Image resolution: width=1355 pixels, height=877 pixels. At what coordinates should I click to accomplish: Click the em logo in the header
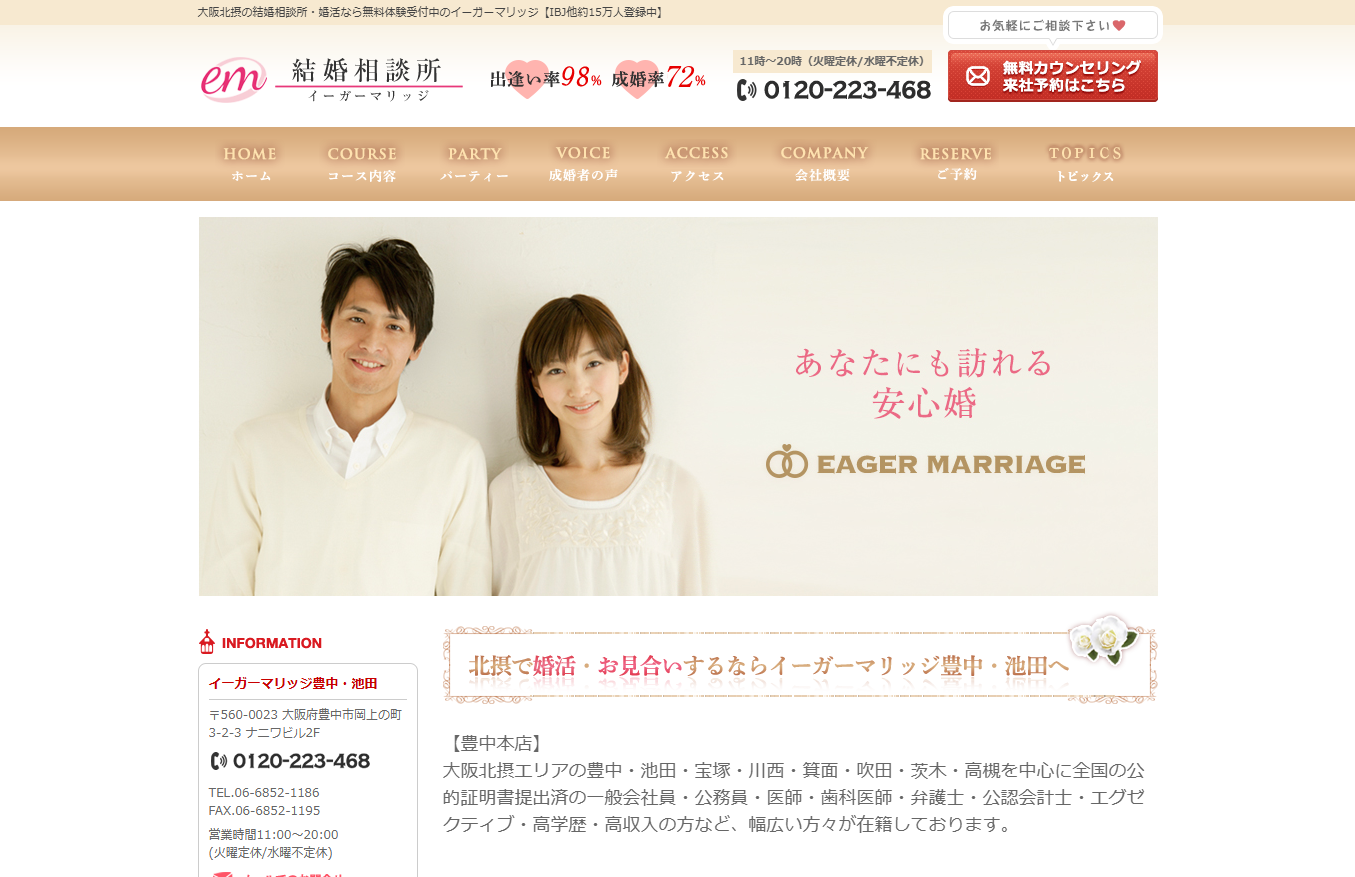[x=234, y=78]
